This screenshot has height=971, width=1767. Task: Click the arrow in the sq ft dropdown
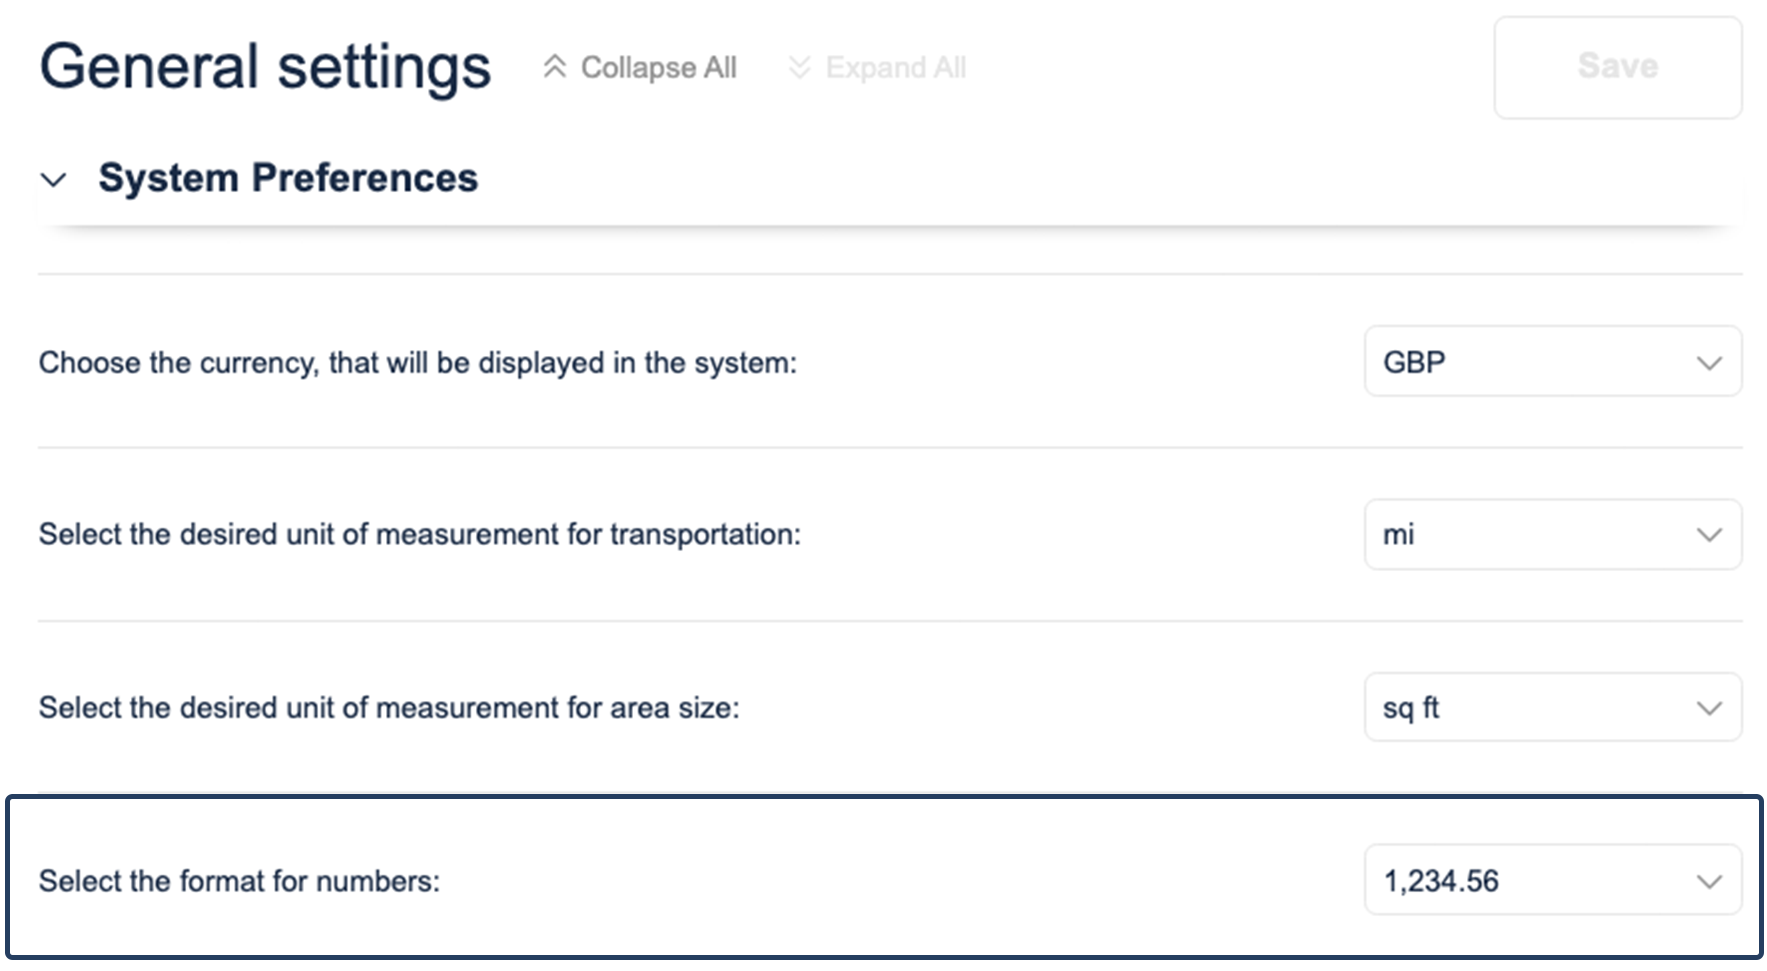(1709, 708)
